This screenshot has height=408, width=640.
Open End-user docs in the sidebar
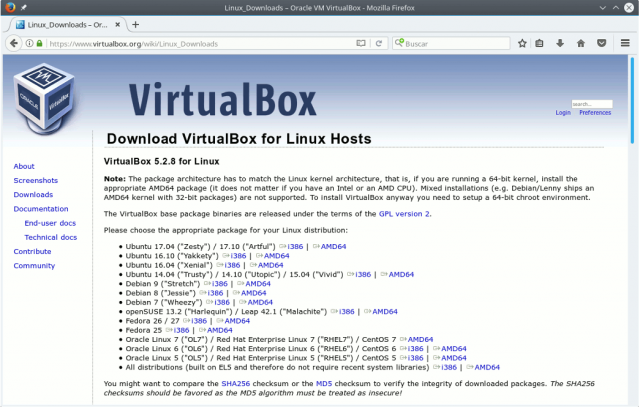click(x=50, y=223)
